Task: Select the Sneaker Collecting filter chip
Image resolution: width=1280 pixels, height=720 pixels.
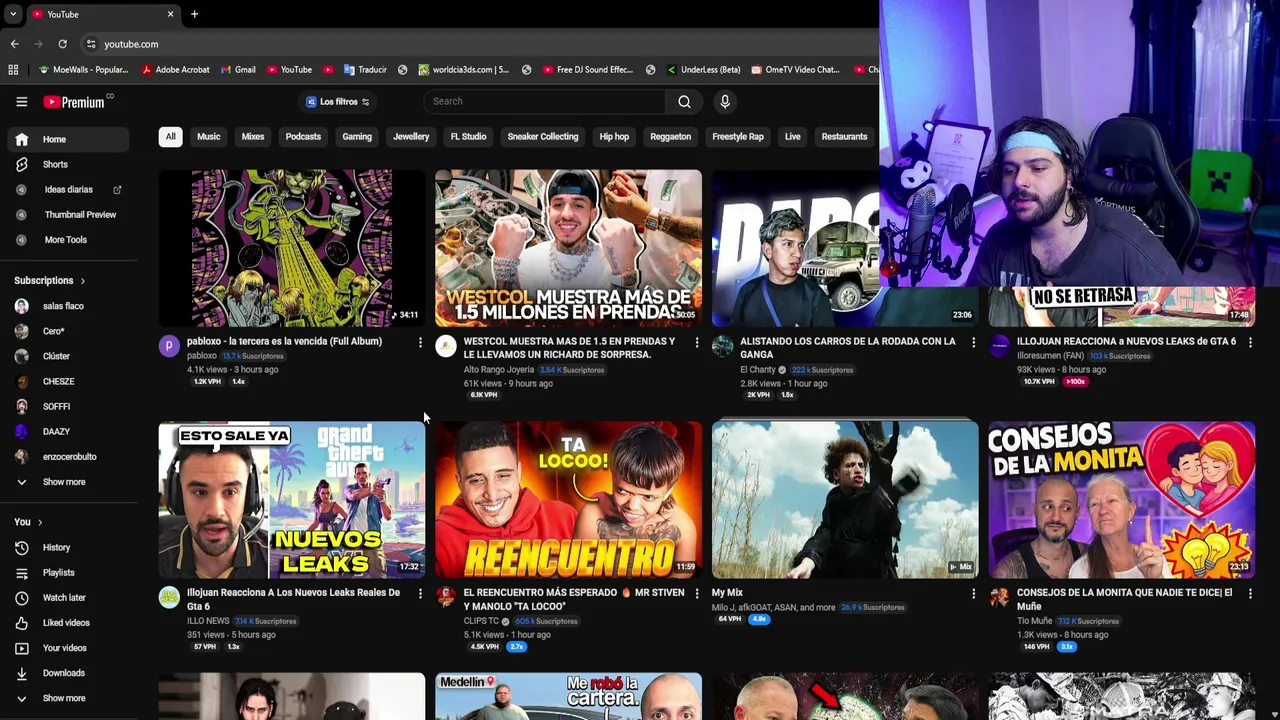Action: pos(543,137)
